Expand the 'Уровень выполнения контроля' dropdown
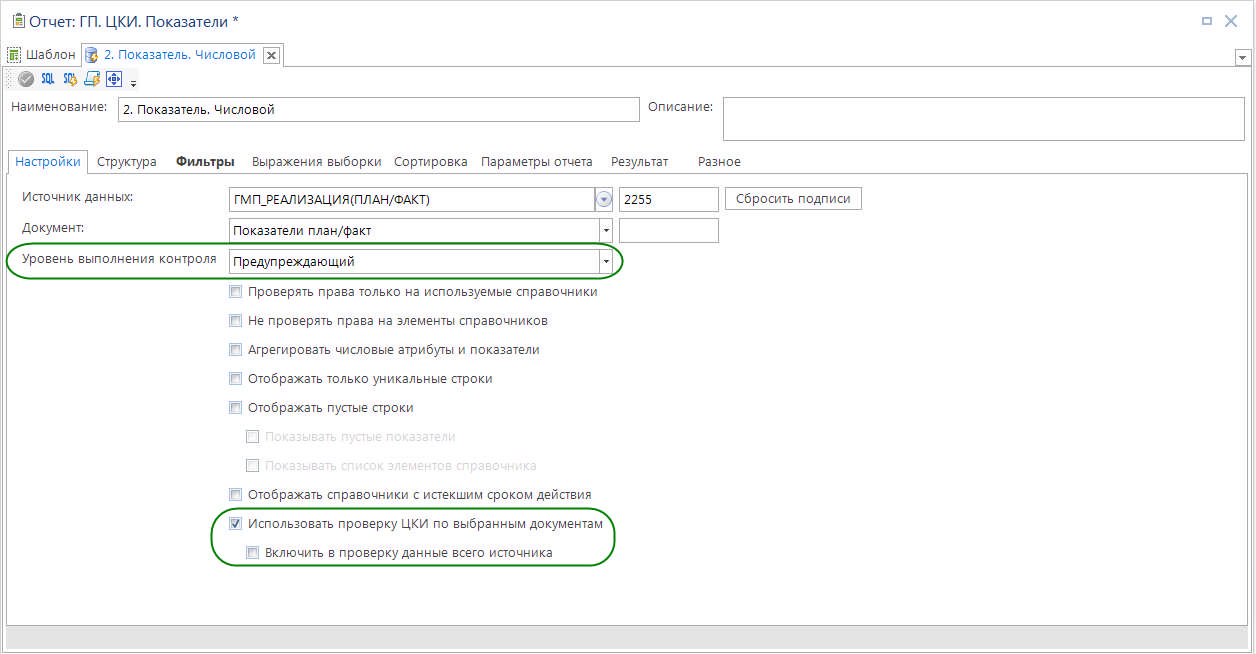 coord(605,262)
